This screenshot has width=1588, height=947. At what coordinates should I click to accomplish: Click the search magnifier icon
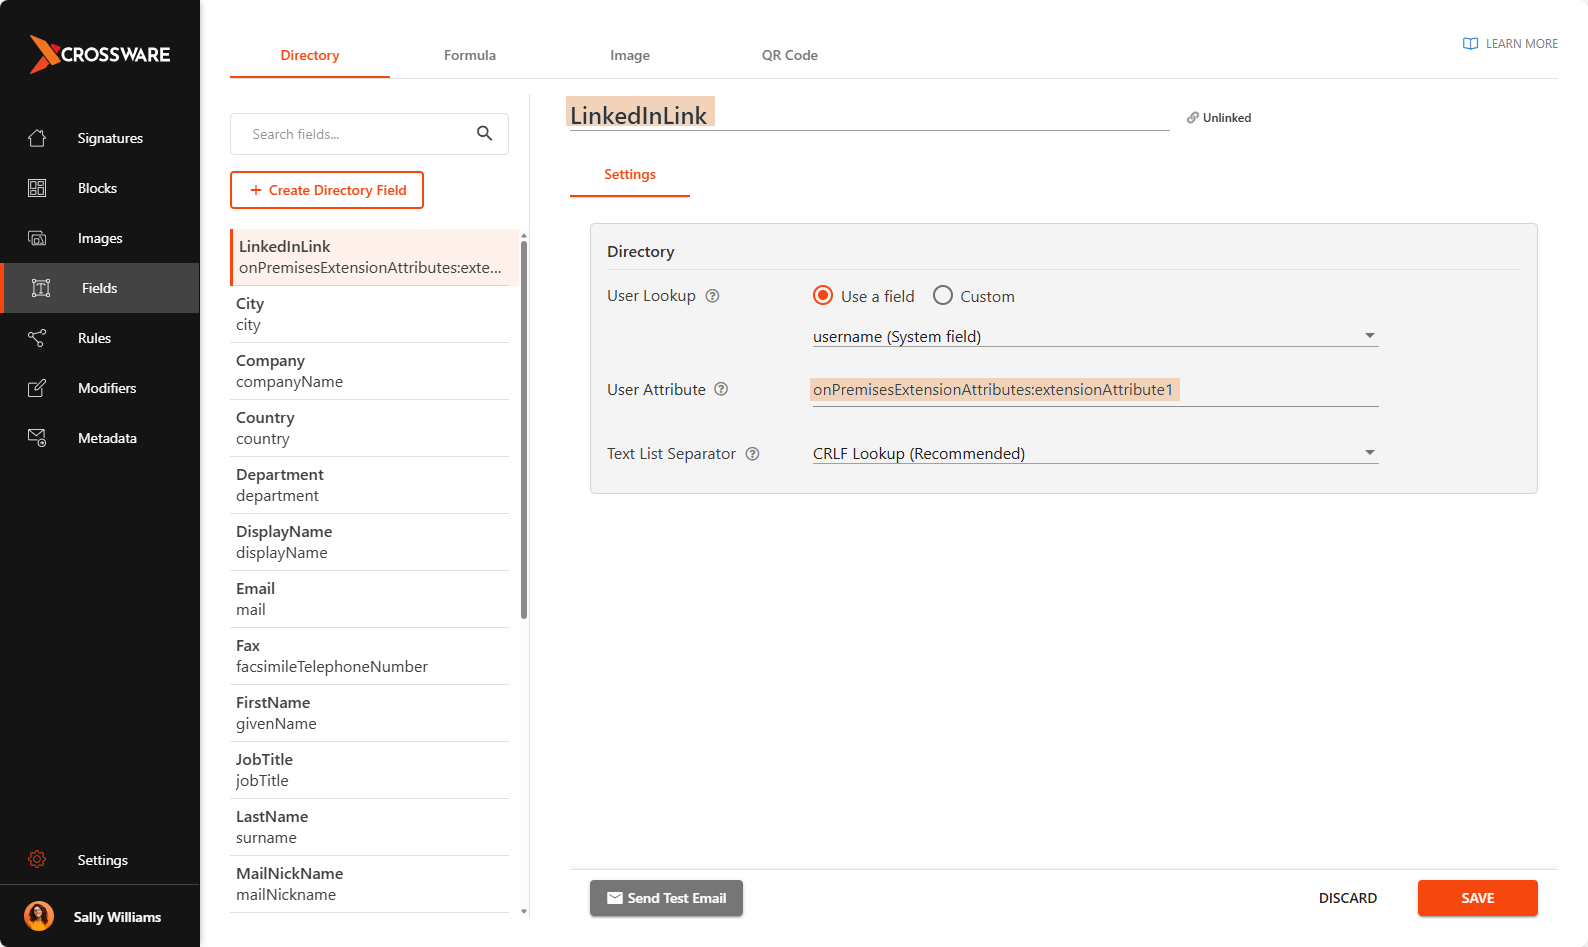click(x=484, y=134)
